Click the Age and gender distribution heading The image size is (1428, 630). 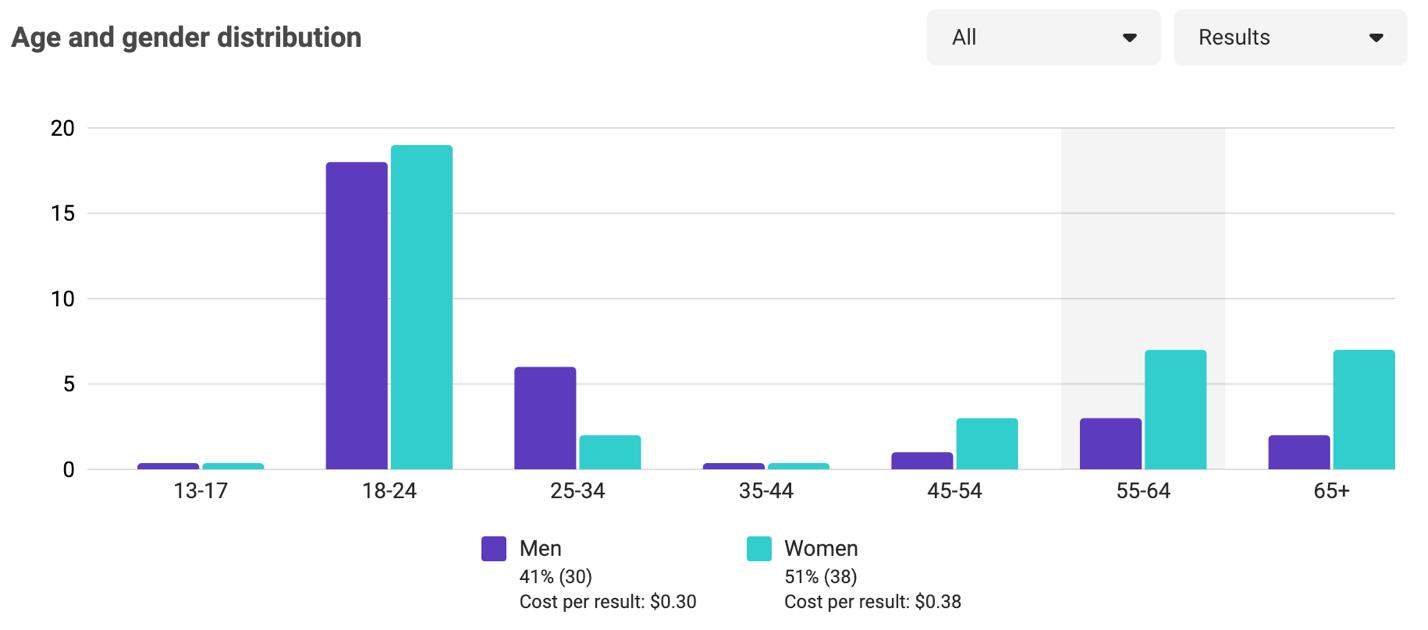[x=186, y=38]
